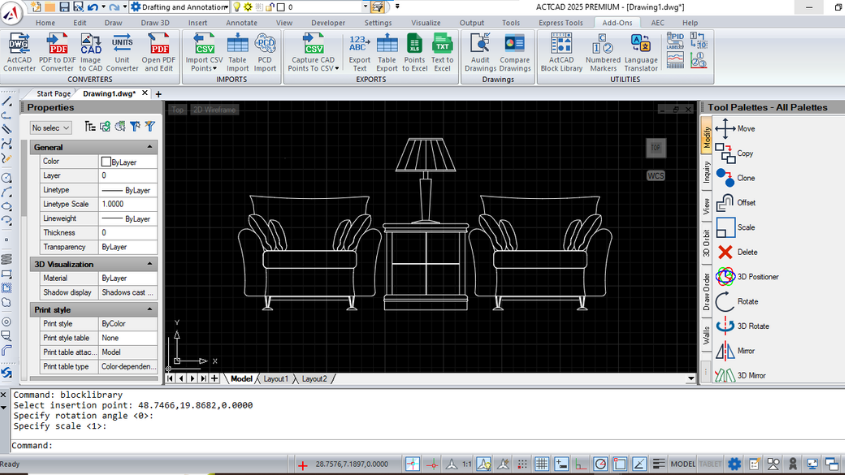Open the Compare Drawings tool
The height and width of the screenshot is (475, 845).
[x=515, y=52]
